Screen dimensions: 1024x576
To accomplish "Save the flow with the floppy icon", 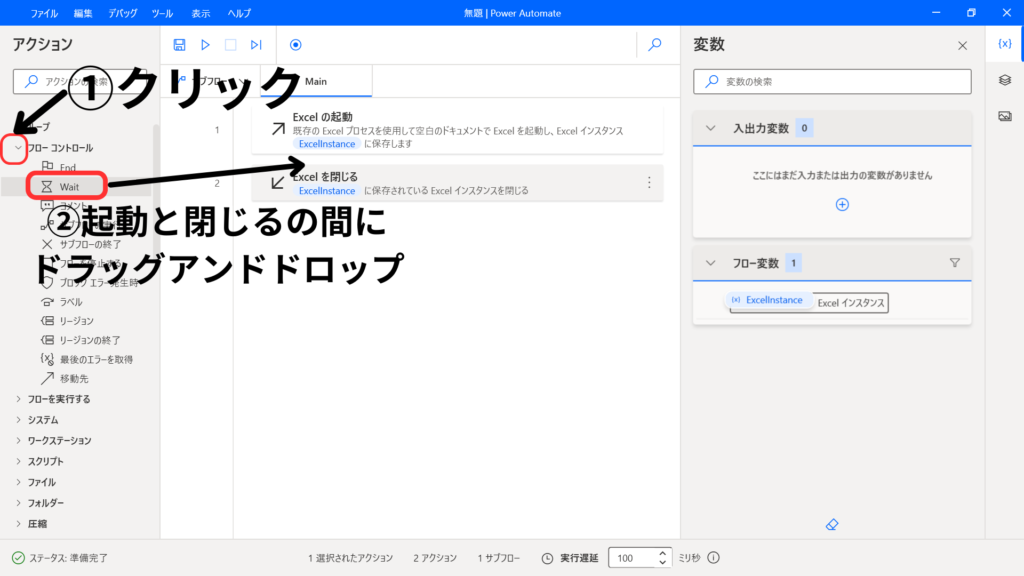I will click(x=179, y=44).
